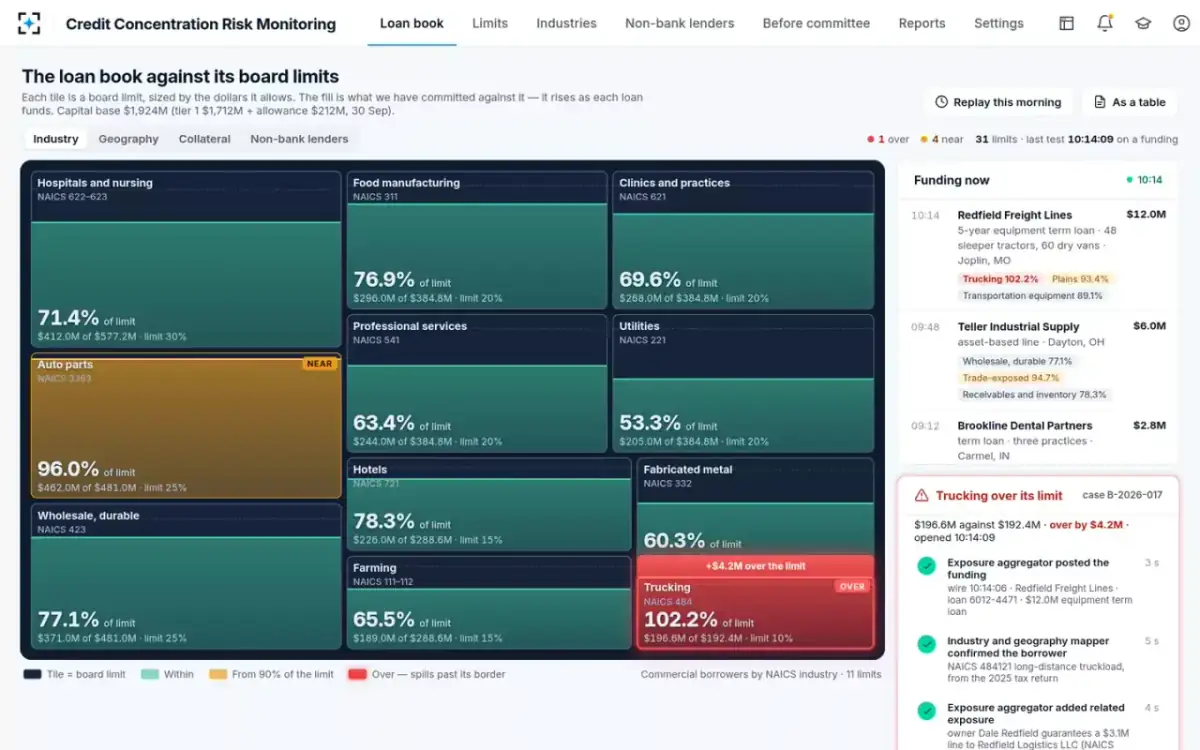Open Non-bank lenders in main navigation bar

point(680,23)
